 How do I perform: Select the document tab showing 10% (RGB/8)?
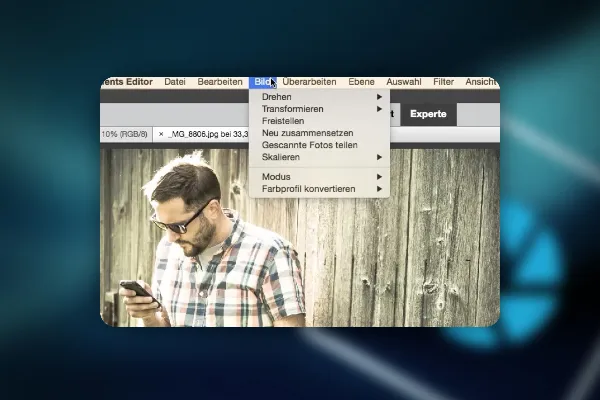pos(126,134)
